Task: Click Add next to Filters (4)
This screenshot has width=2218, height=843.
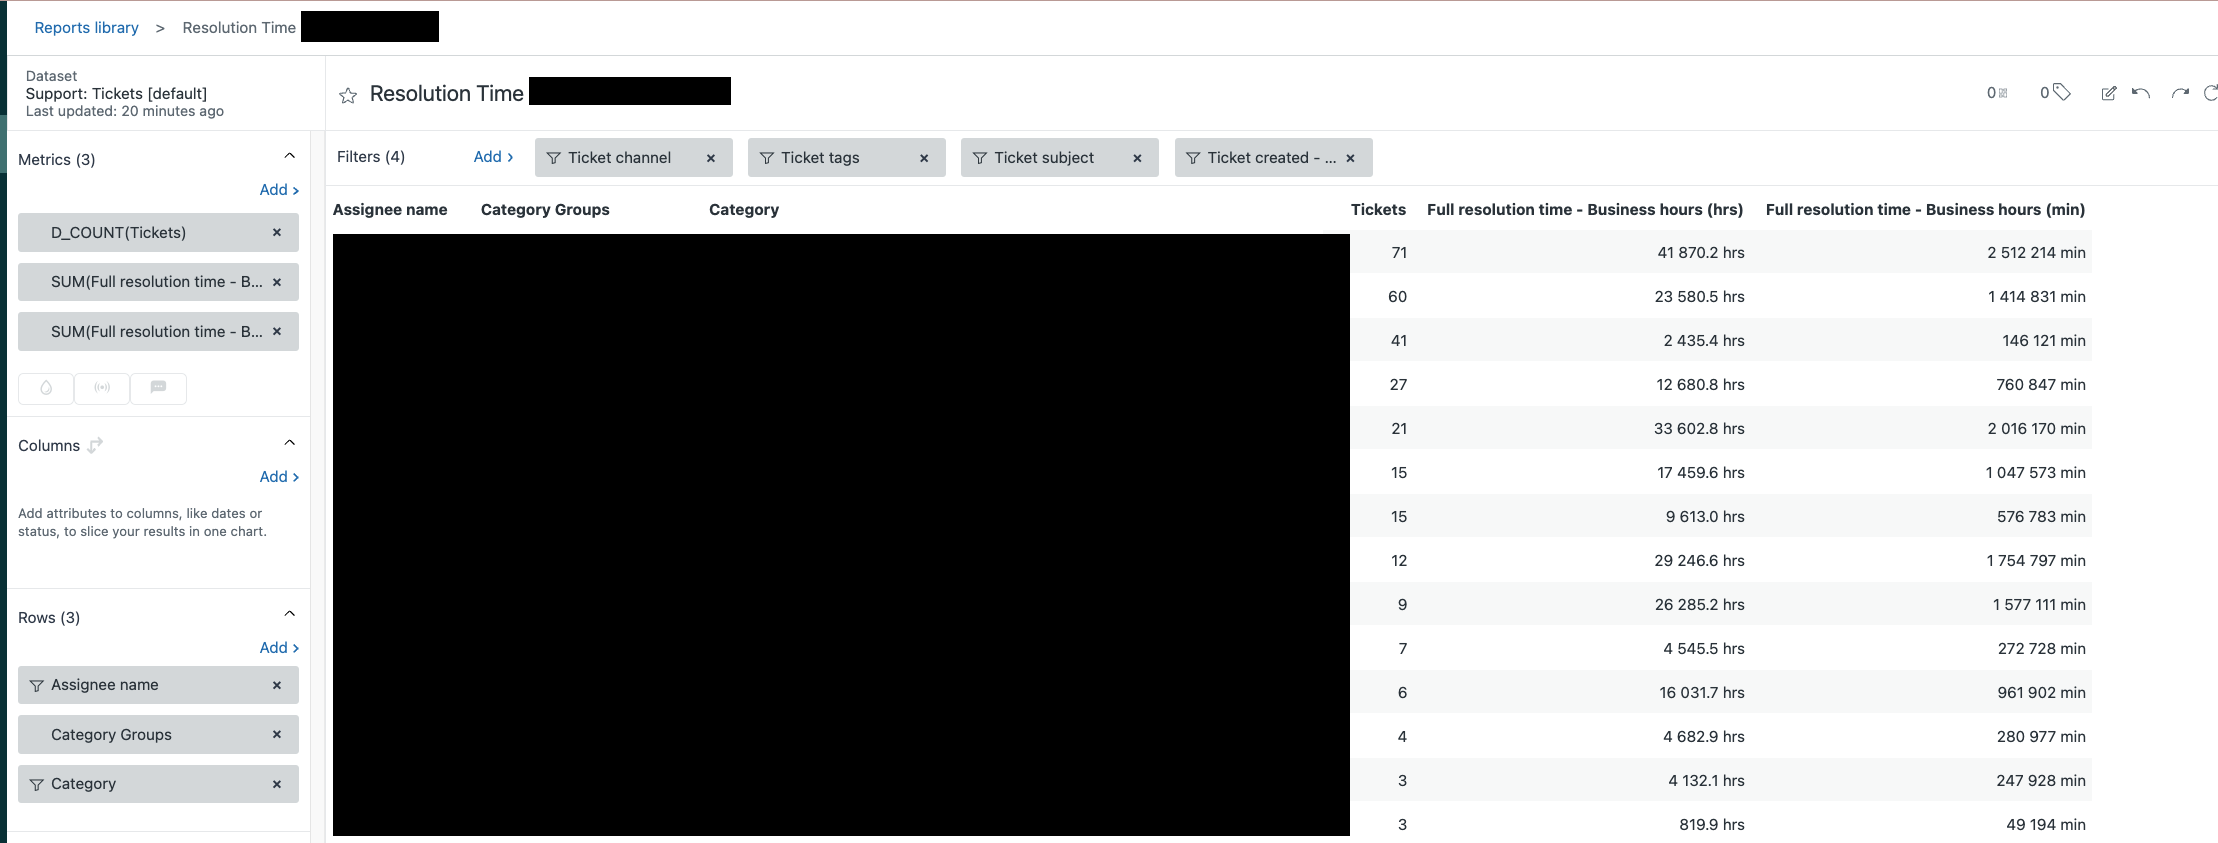Action: pyautogui.click(x=493, y=157)
